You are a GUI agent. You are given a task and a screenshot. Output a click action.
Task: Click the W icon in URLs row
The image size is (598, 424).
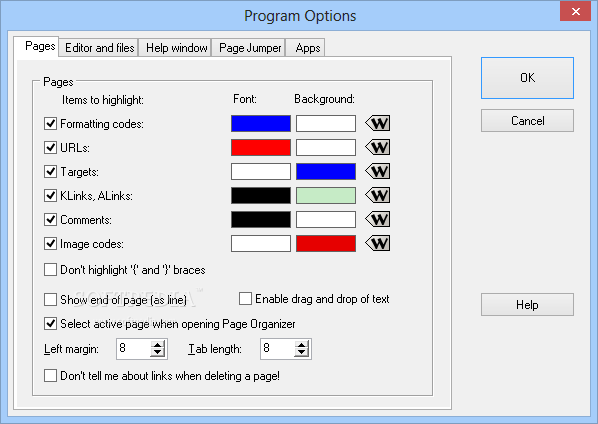[378, 147]
